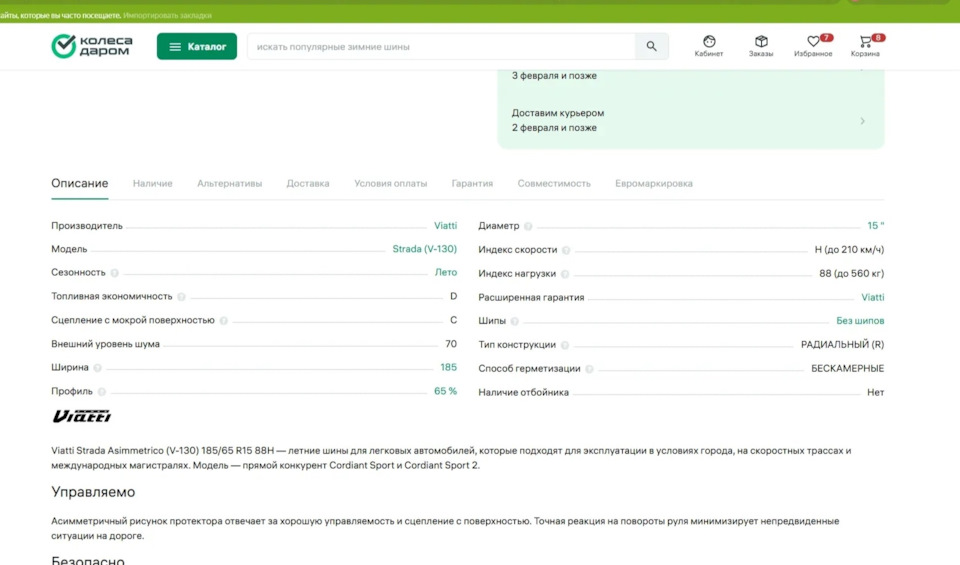Click the Доставим курьером delivery text
Screen dimensions: 960x565
click(558, 113)
